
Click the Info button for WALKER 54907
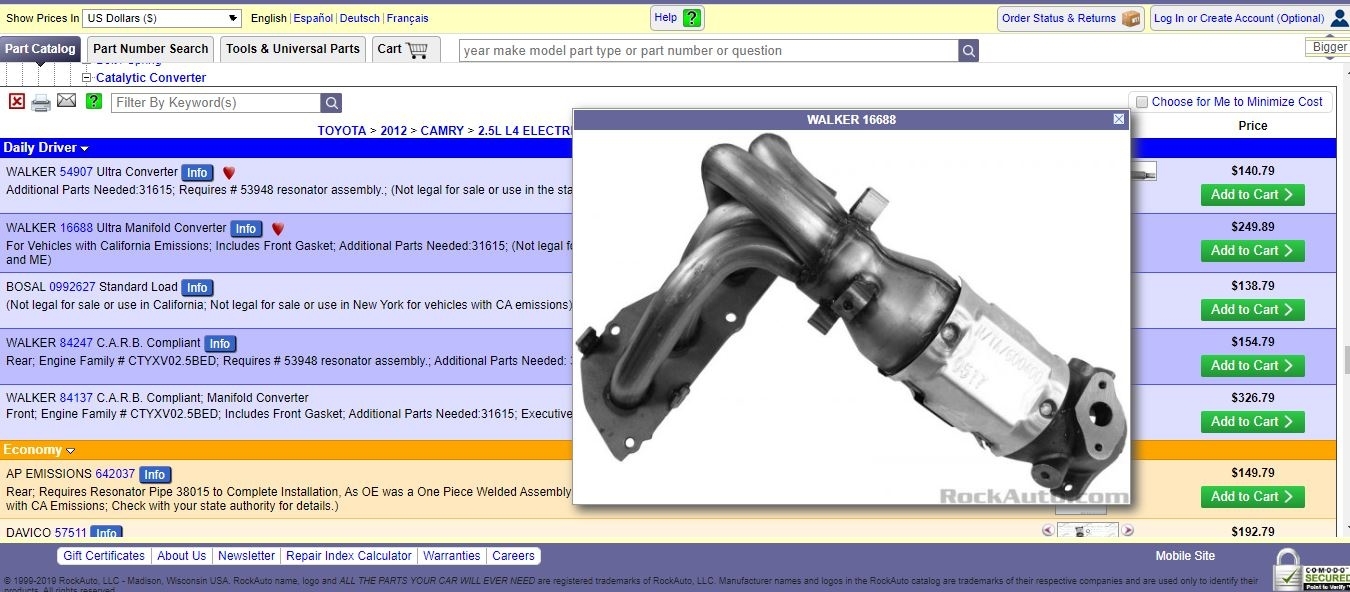tap(197, 173)
